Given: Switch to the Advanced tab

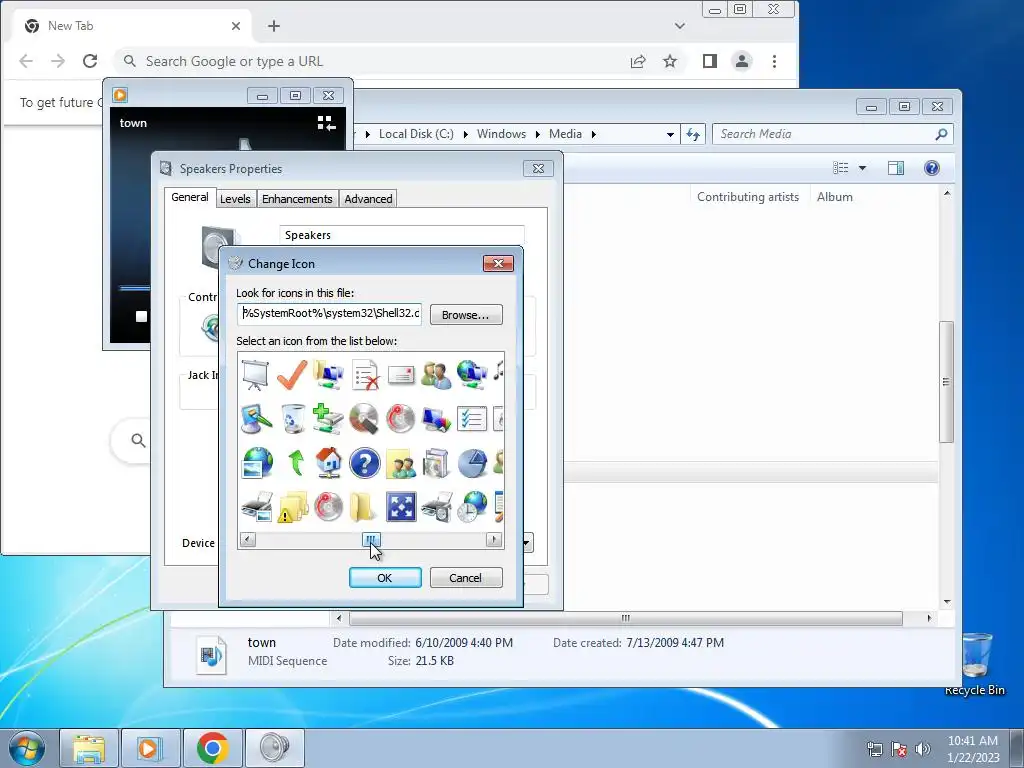Looking at the screenshot, I should [368, 199].
